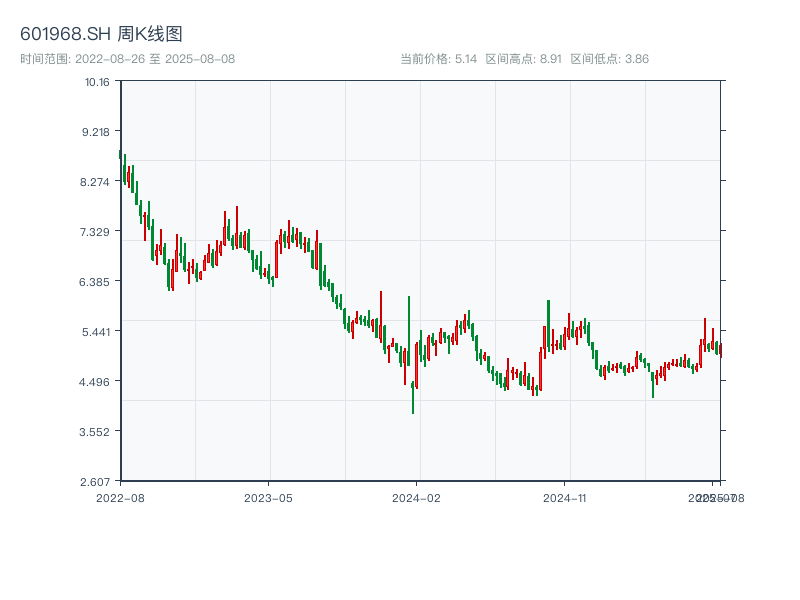Click the 当前价格 5.14 label
The image size is (800, 600).
pos(438,59)
